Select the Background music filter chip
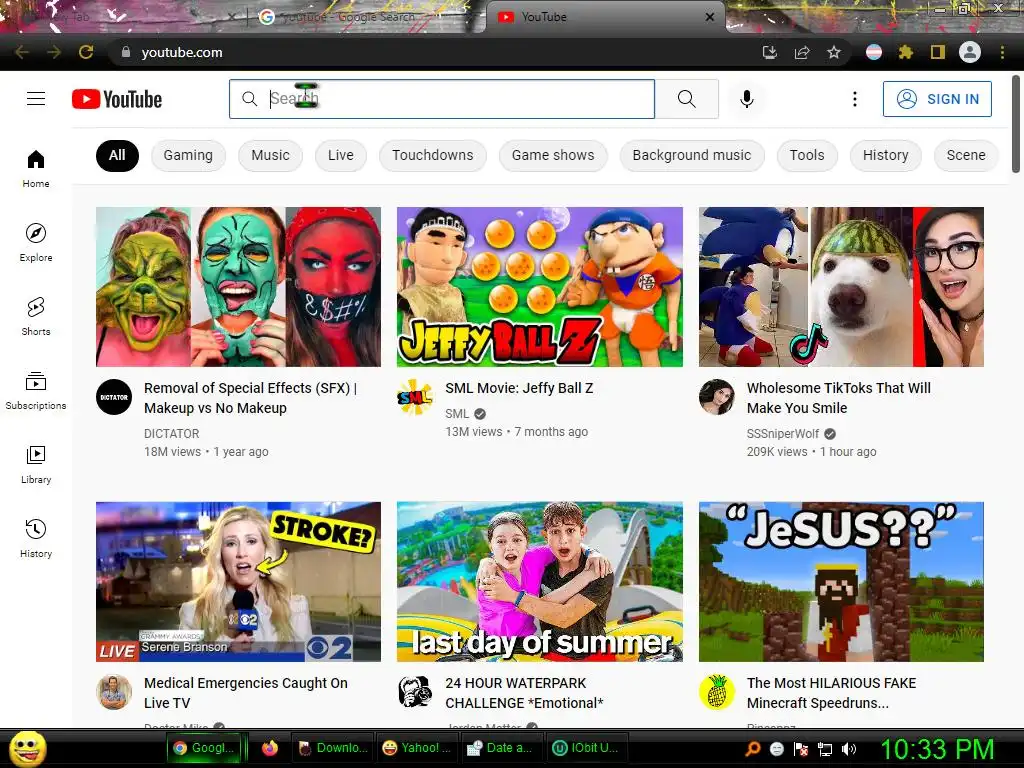Viewport: 1024px width, 768px height. (692, 155)
